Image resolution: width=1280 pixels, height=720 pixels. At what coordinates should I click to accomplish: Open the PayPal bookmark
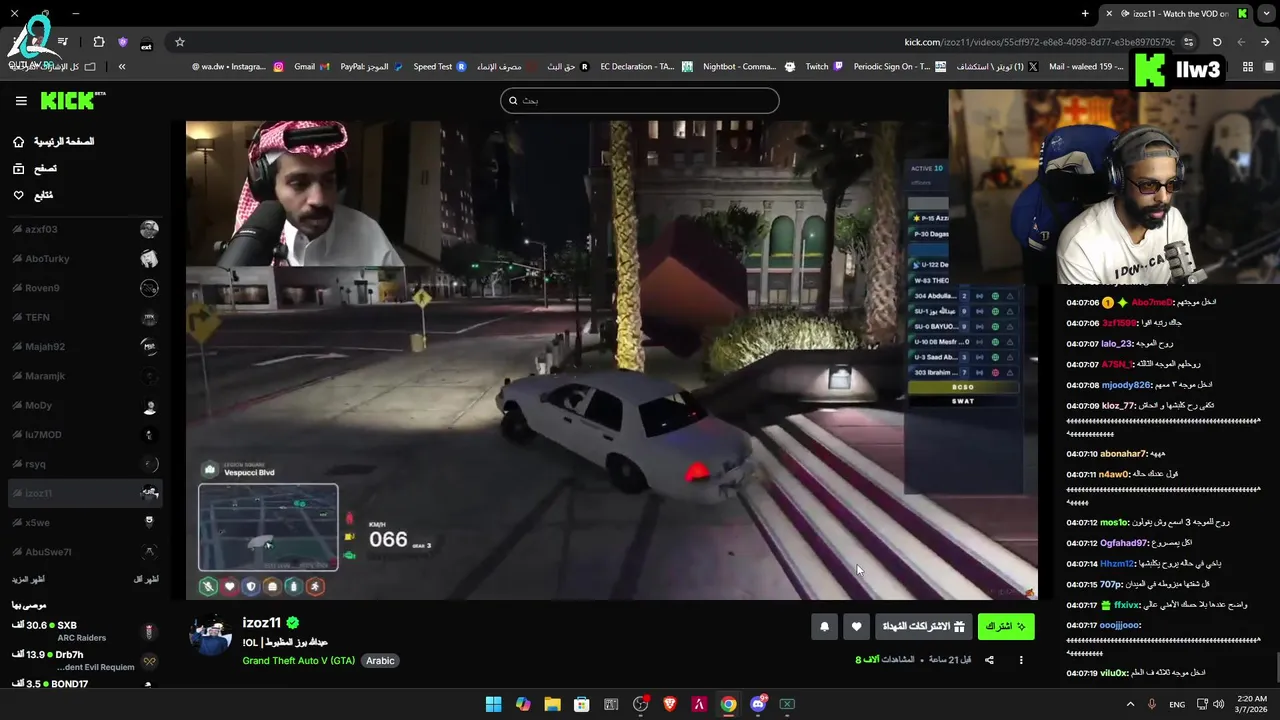371,67
